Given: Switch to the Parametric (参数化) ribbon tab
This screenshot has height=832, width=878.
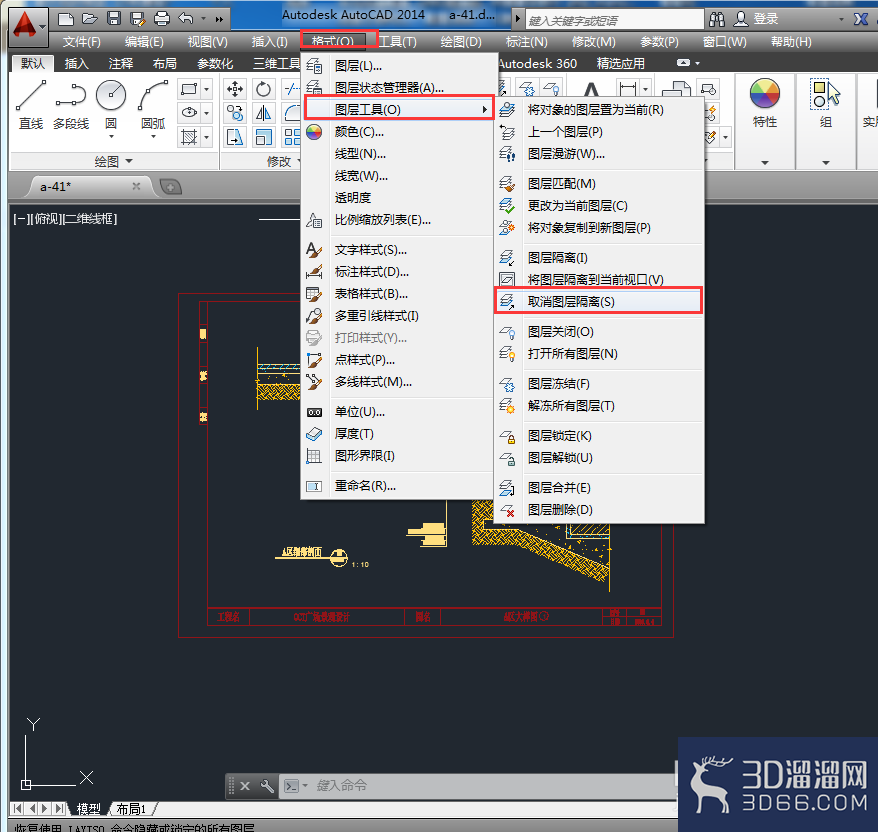Looking at the screenshot, I should pyautogui.click(x=216, y=64).
